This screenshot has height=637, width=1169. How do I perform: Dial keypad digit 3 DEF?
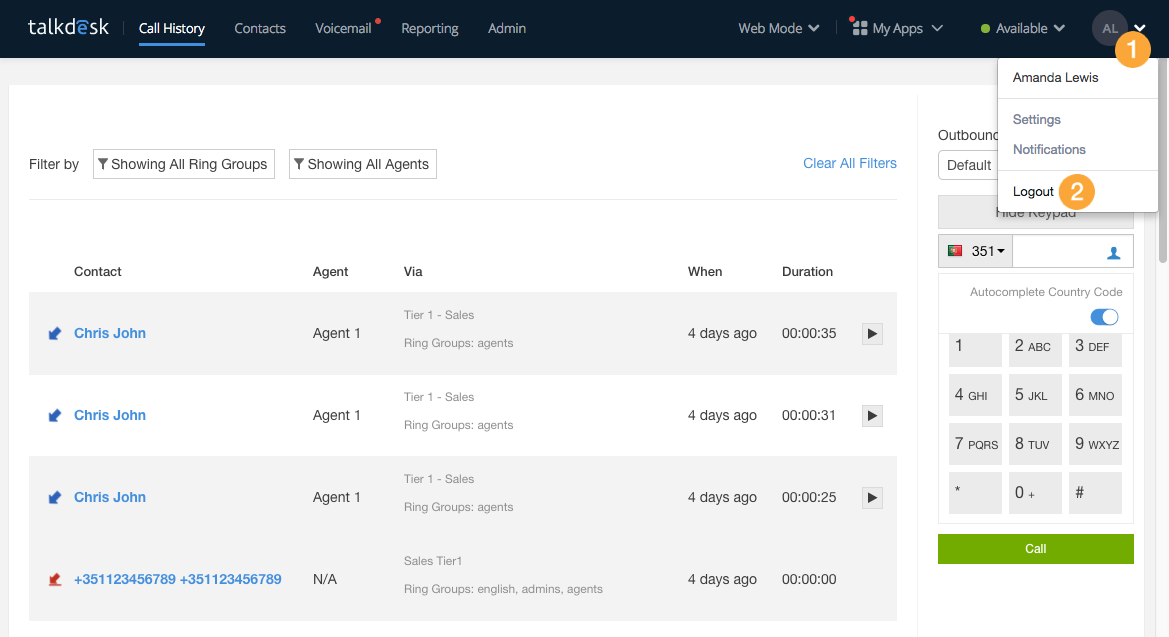pyautogui.click(x=1095, y=348)
